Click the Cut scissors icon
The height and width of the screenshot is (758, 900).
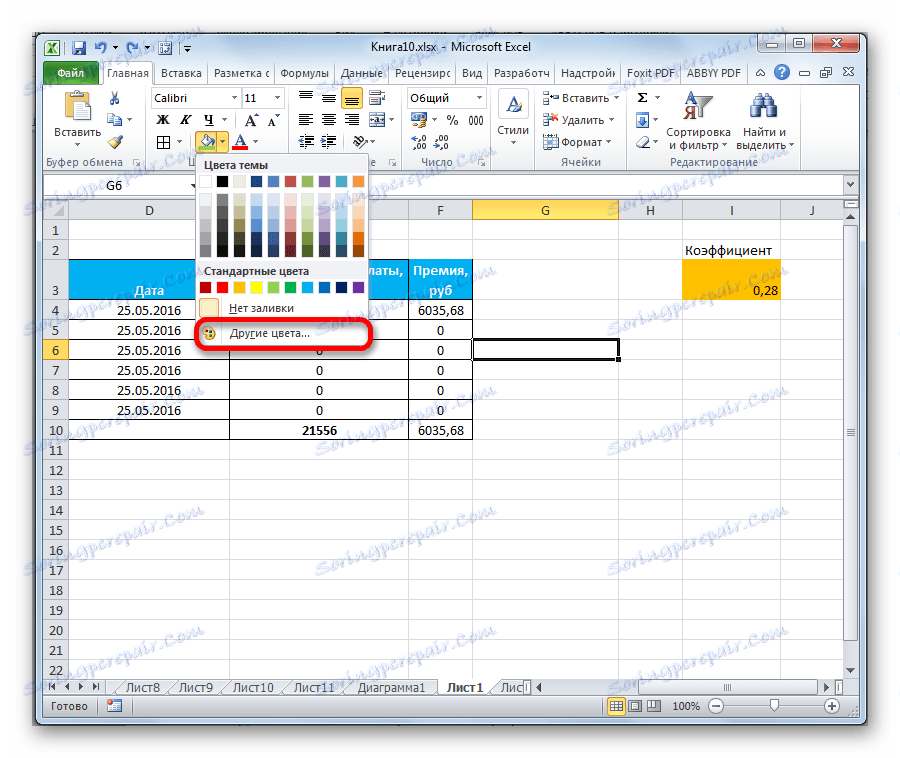[115, 99]
